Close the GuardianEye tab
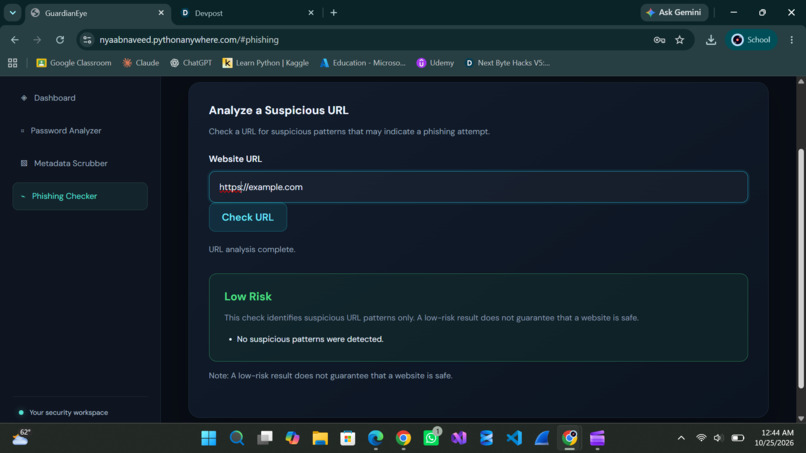The image size is (806, 453). [161, 13]
